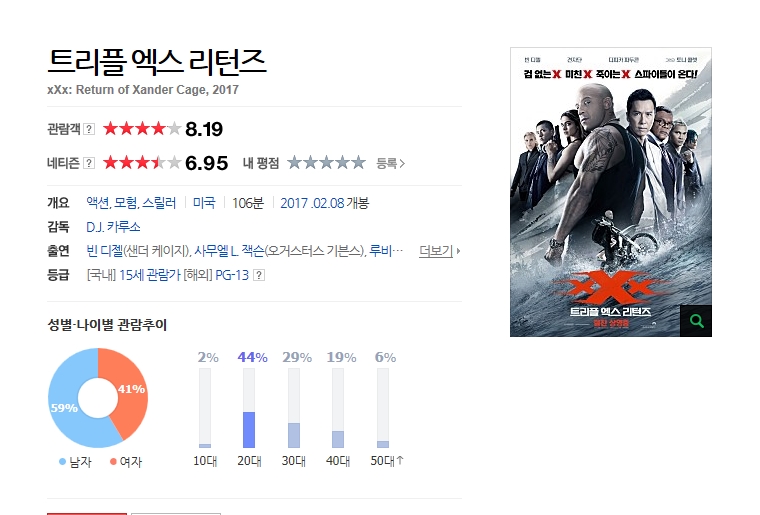
Task: Open director D.J. 카루소 page
Action: pyautogui.click(x=113, y=227)
